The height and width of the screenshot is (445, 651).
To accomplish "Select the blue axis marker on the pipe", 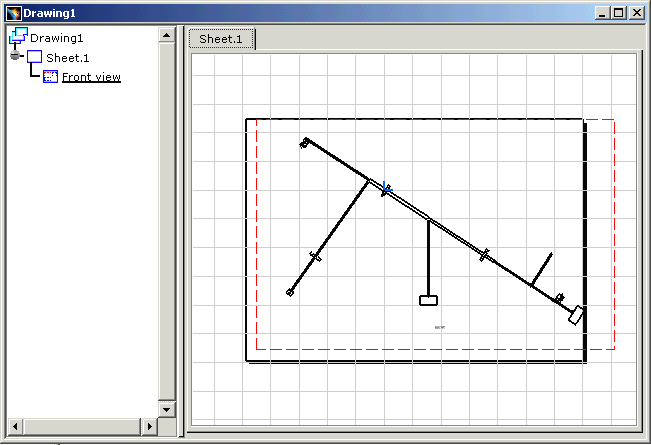I will [387, 187].
